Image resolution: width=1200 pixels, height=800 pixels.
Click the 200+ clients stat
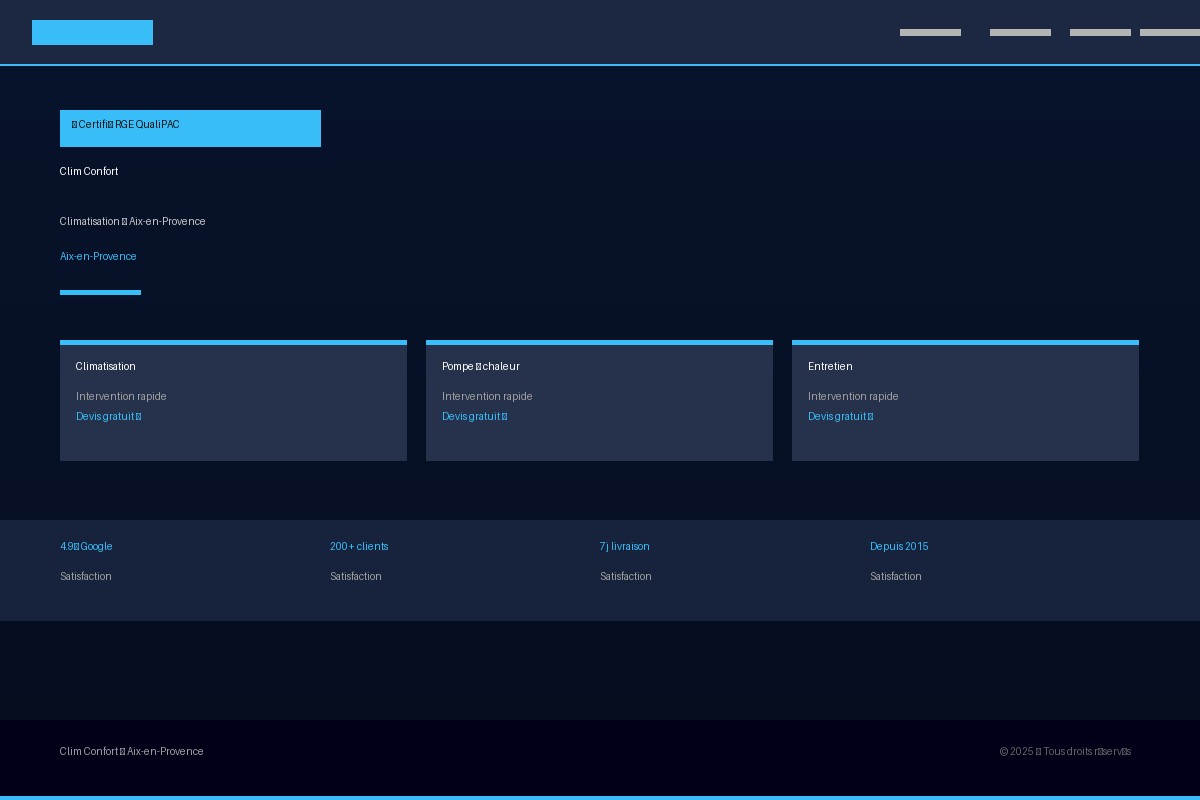click(359, 547)
